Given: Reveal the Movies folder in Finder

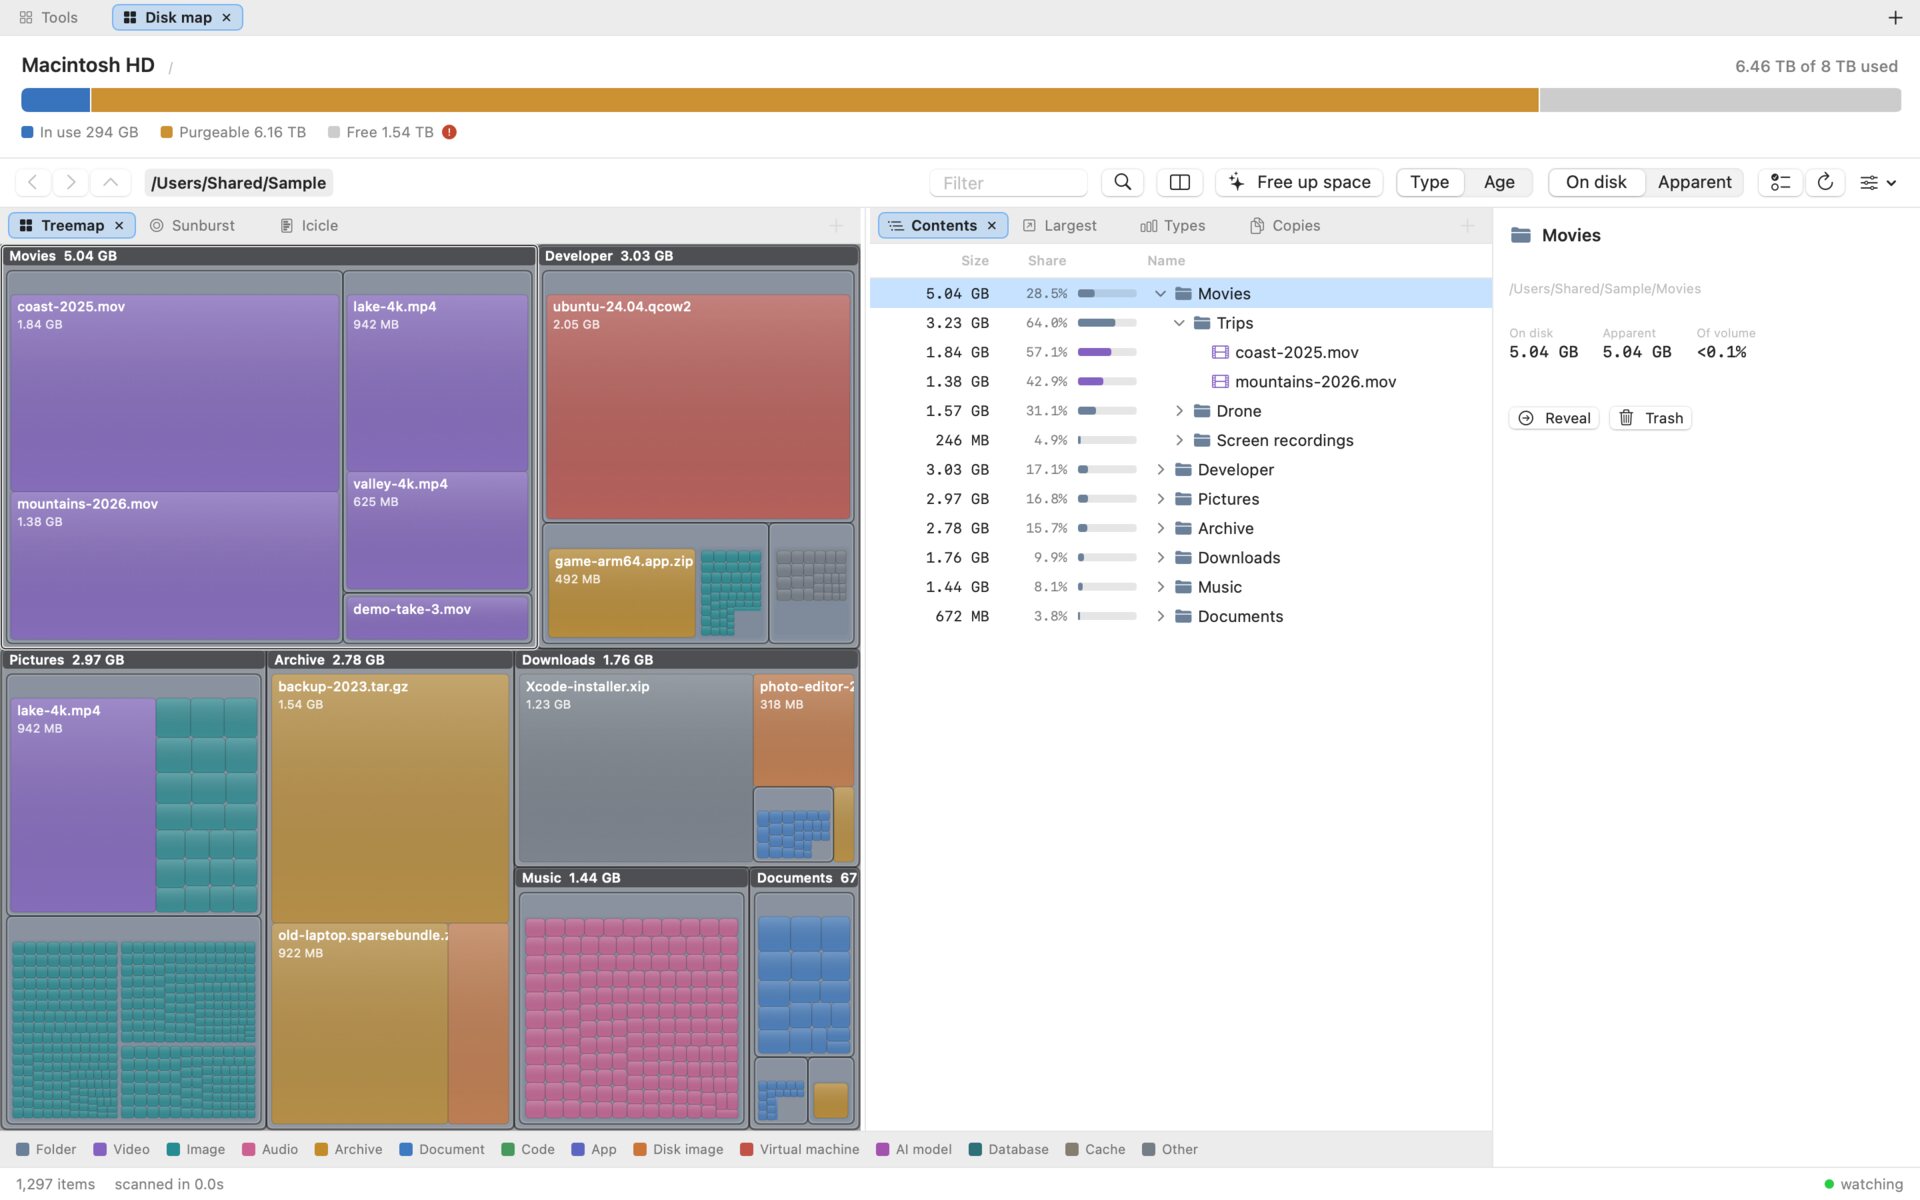Looking at the screenshot, I should pos(1554,418).
